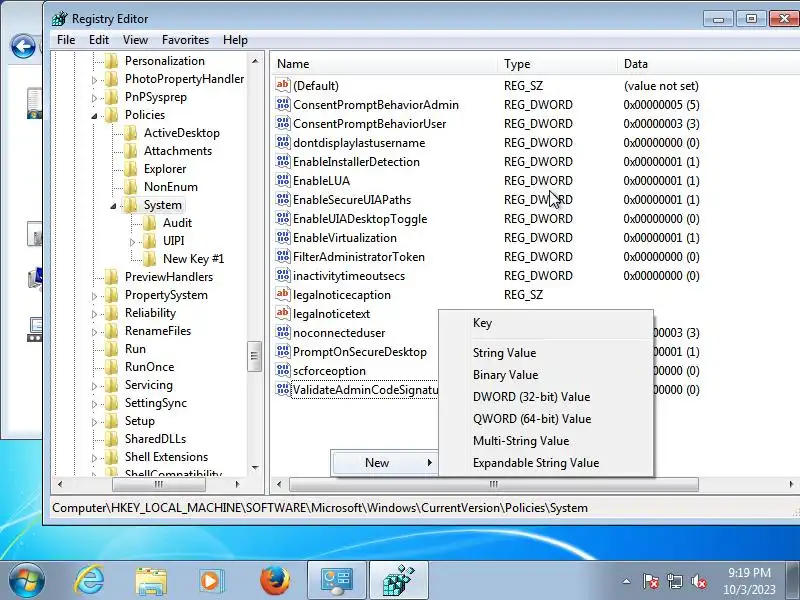This screenshot has height=600, width=800.
Task: Click the ValidateAdminCodeSignatures value icon
Action: click(283, 389)
